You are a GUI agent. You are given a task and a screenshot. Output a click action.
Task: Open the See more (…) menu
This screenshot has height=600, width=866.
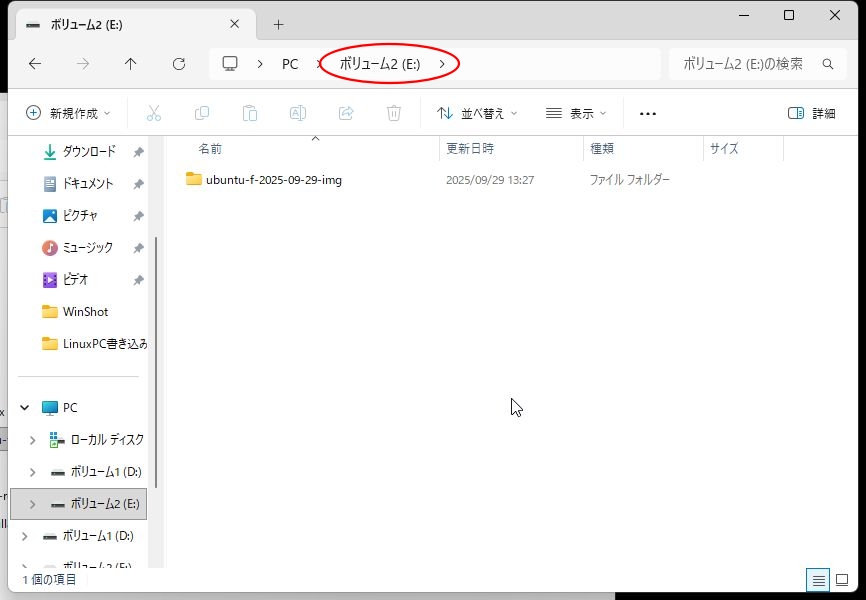point(647,113)
